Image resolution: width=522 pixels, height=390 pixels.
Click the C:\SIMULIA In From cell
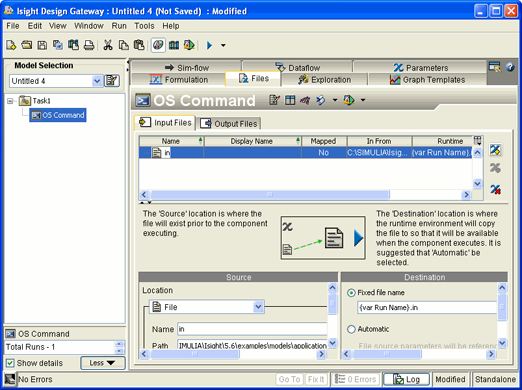coord(379,153)
